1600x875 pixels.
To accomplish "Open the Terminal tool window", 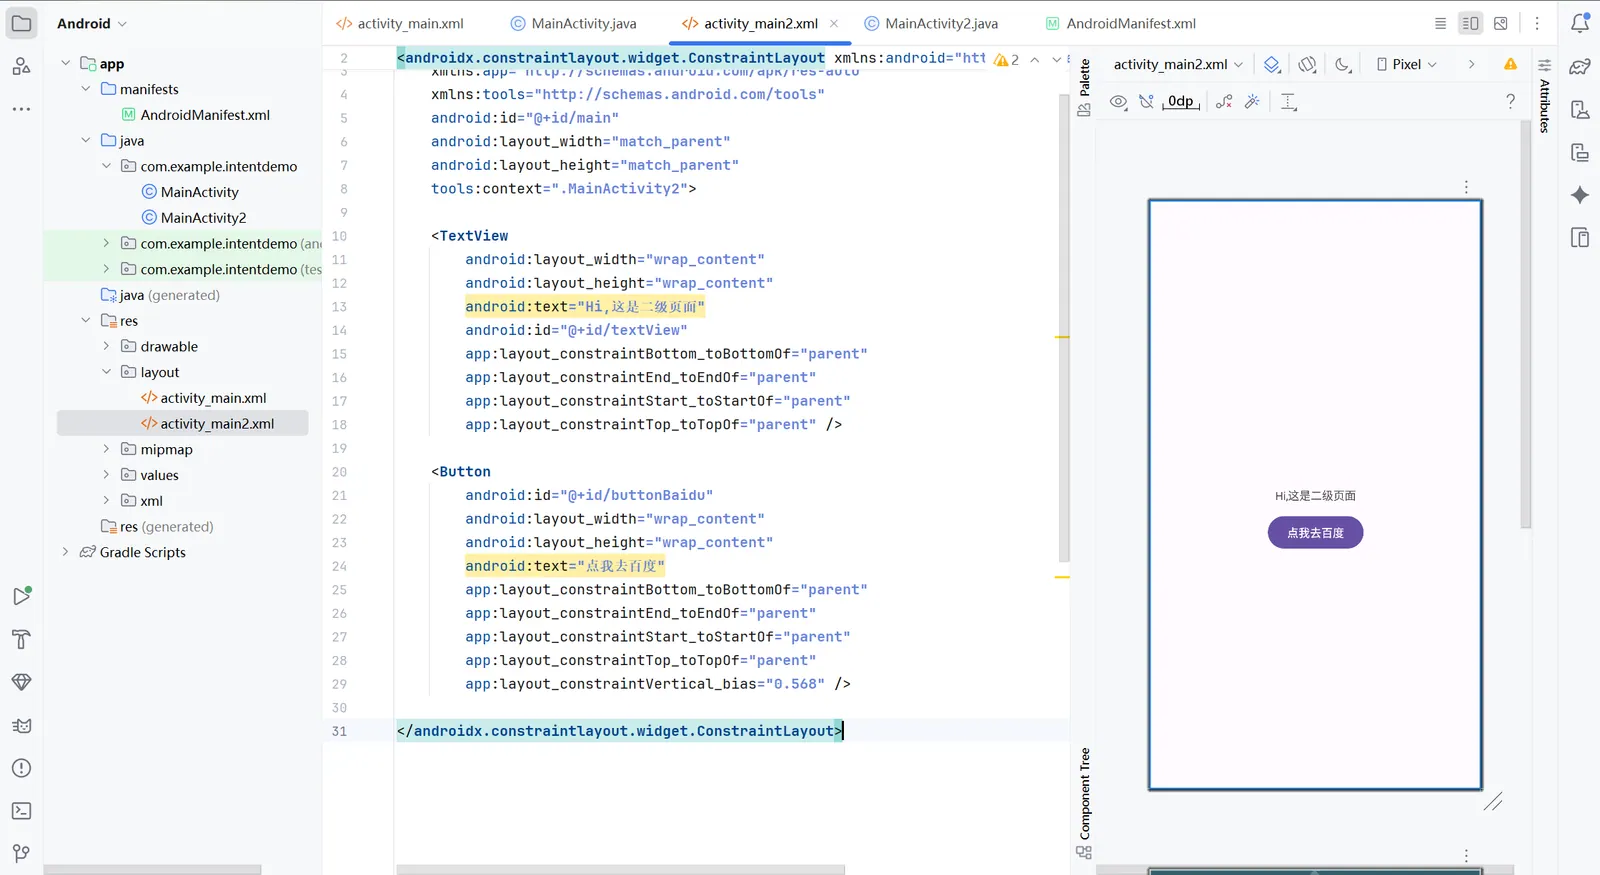I will point(21,811).
